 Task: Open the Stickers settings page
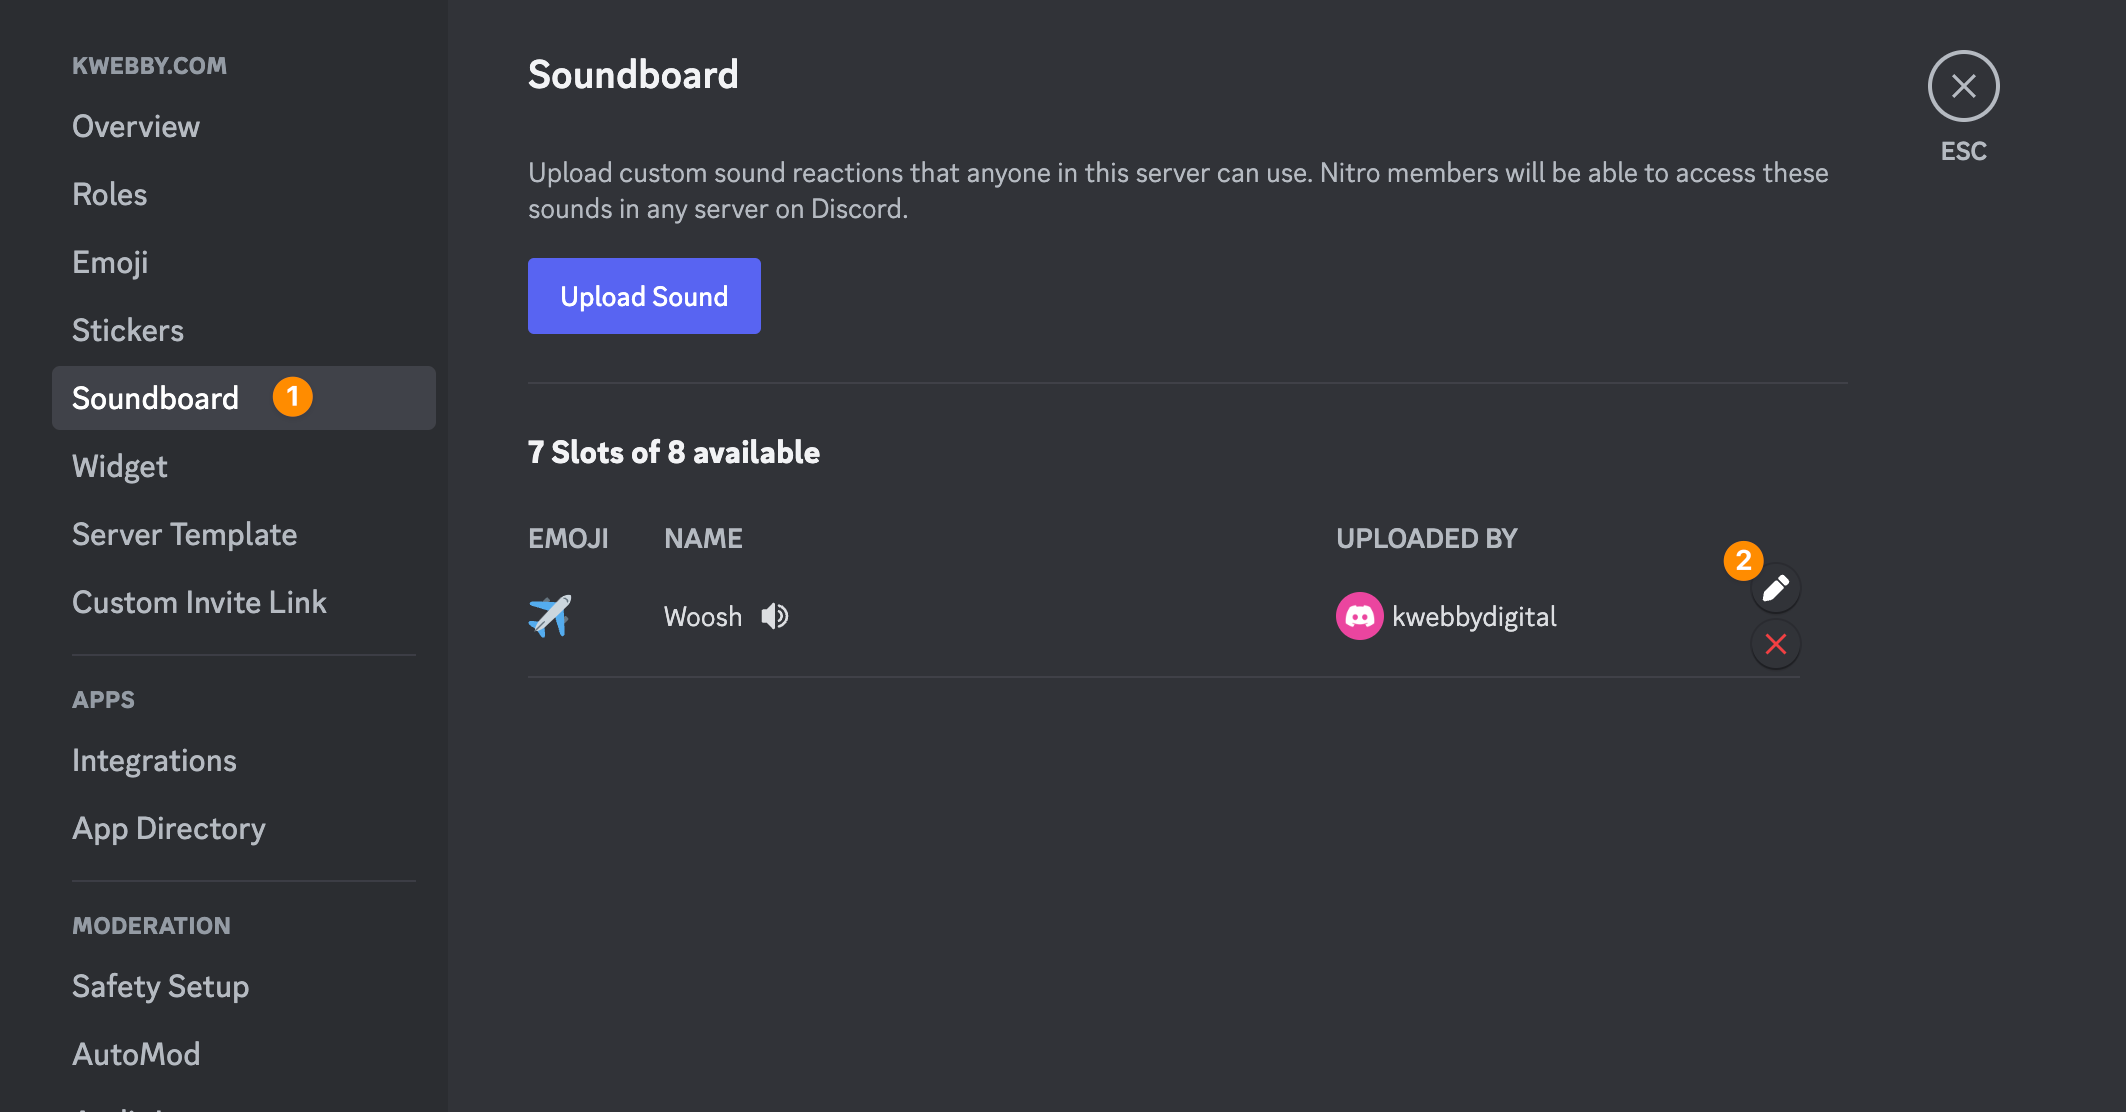pyautogui.click(x=127, y=329)
